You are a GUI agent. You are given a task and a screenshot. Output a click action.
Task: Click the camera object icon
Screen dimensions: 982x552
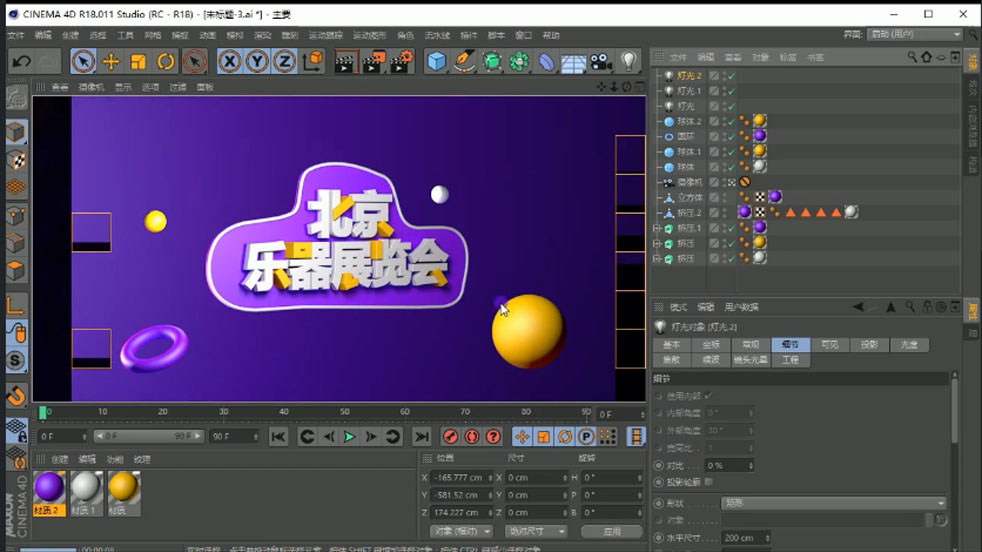(601, 61)
